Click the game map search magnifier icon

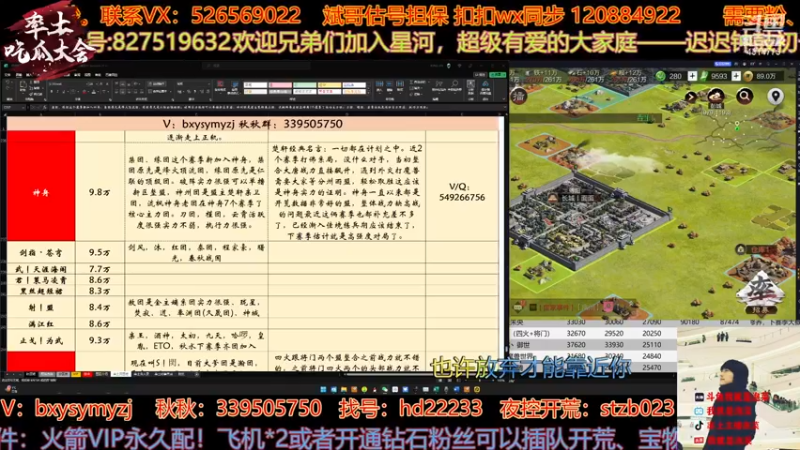coord(744,95)
